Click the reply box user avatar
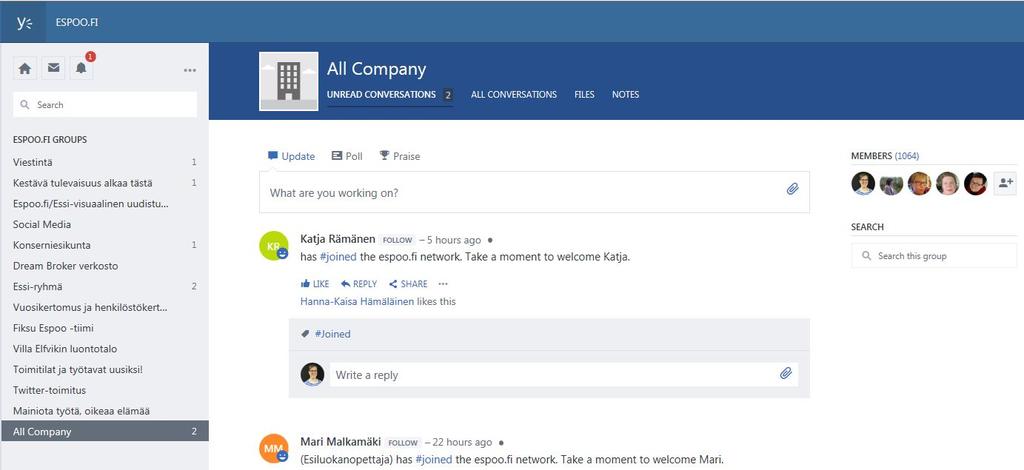Image resolution: width=1024 pixels, height=470 pixels. pos(312,375)
